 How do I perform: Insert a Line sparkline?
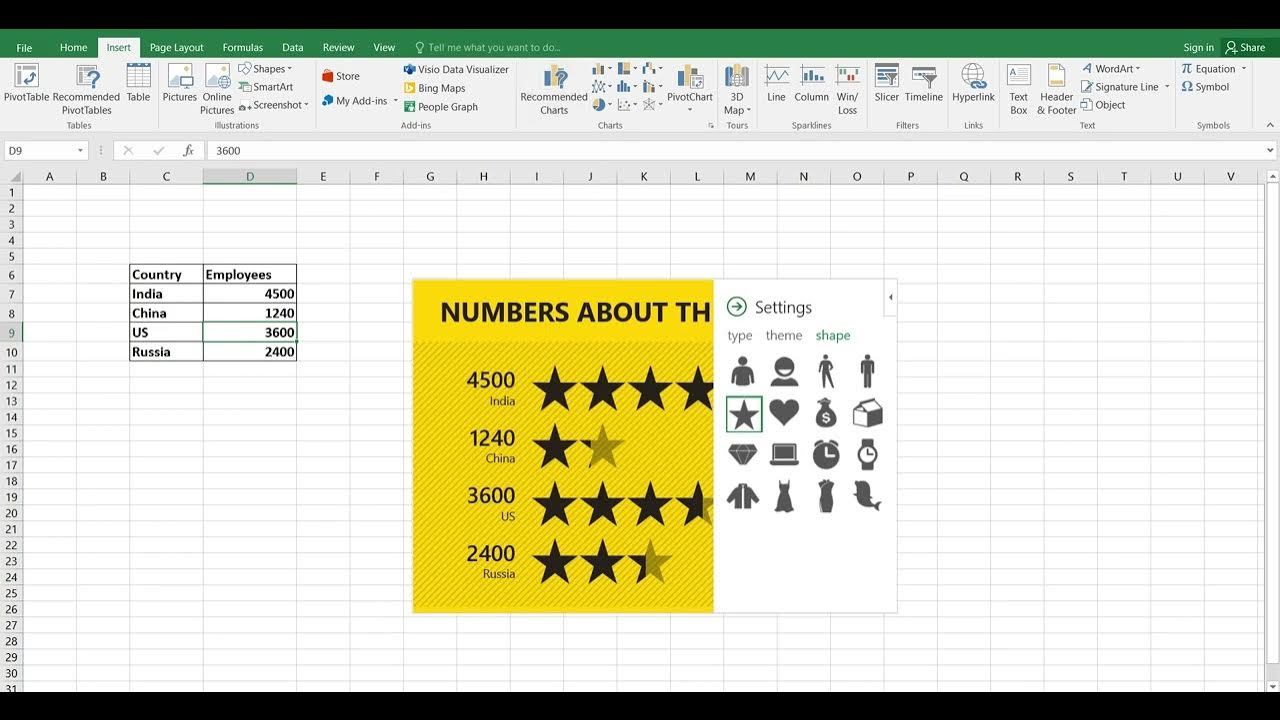click(776, 84)
